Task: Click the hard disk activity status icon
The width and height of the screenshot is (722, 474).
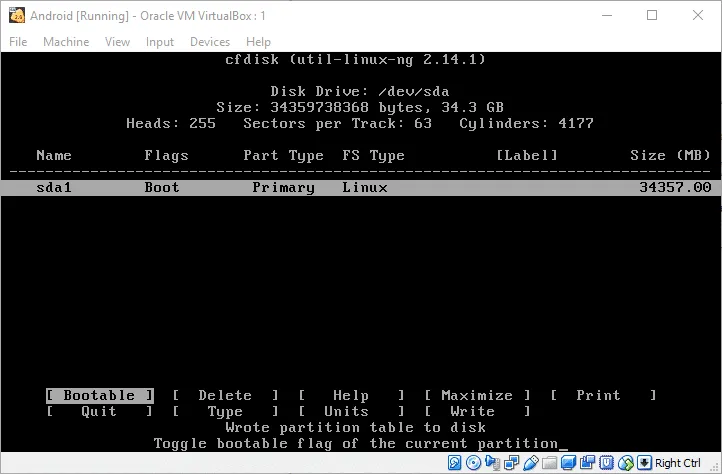Action: tap(455, 462)
